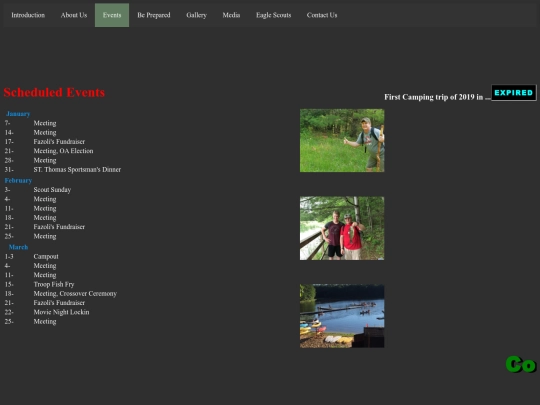Click the green 'Co' scrolling text
The width and height of the screenshot is (540, 405).
tap(521, 364)
